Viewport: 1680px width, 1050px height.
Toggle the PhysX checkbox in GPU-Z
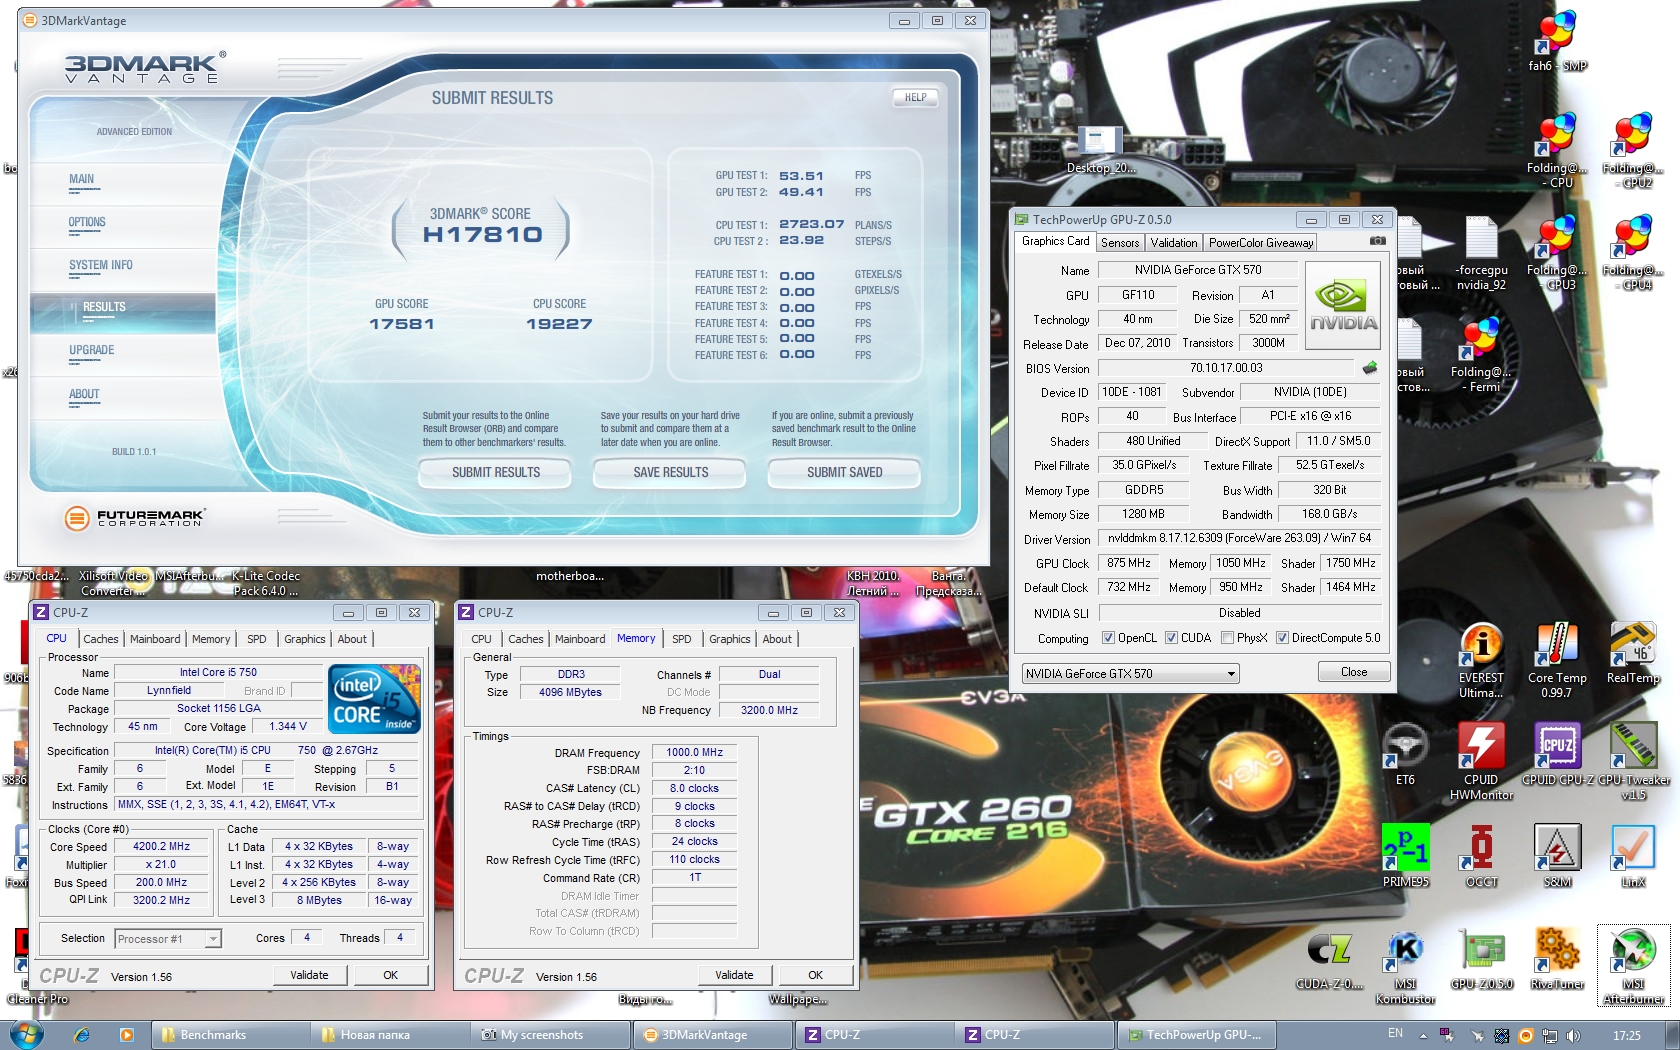(x=1227, y=638)
